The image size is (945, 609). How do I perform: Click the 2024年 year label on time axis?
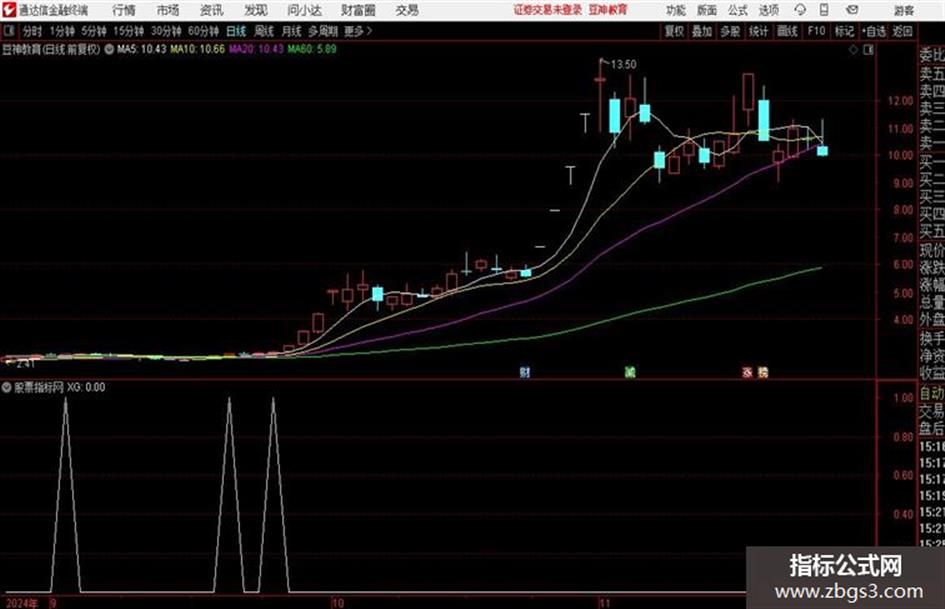pos(22,603)
